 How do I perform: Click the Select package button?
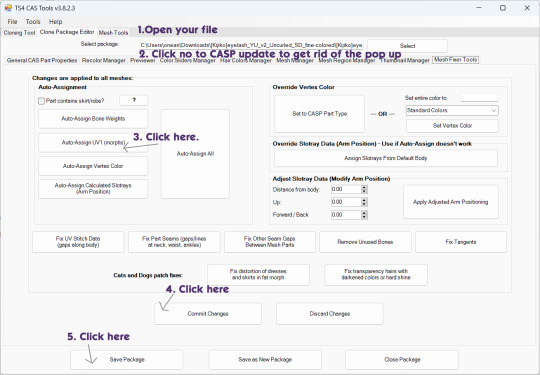407,46
